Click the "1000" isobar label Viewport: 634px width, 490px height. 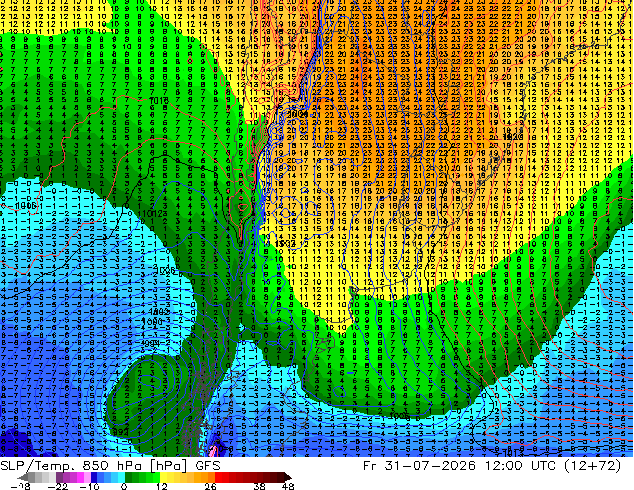152,322
